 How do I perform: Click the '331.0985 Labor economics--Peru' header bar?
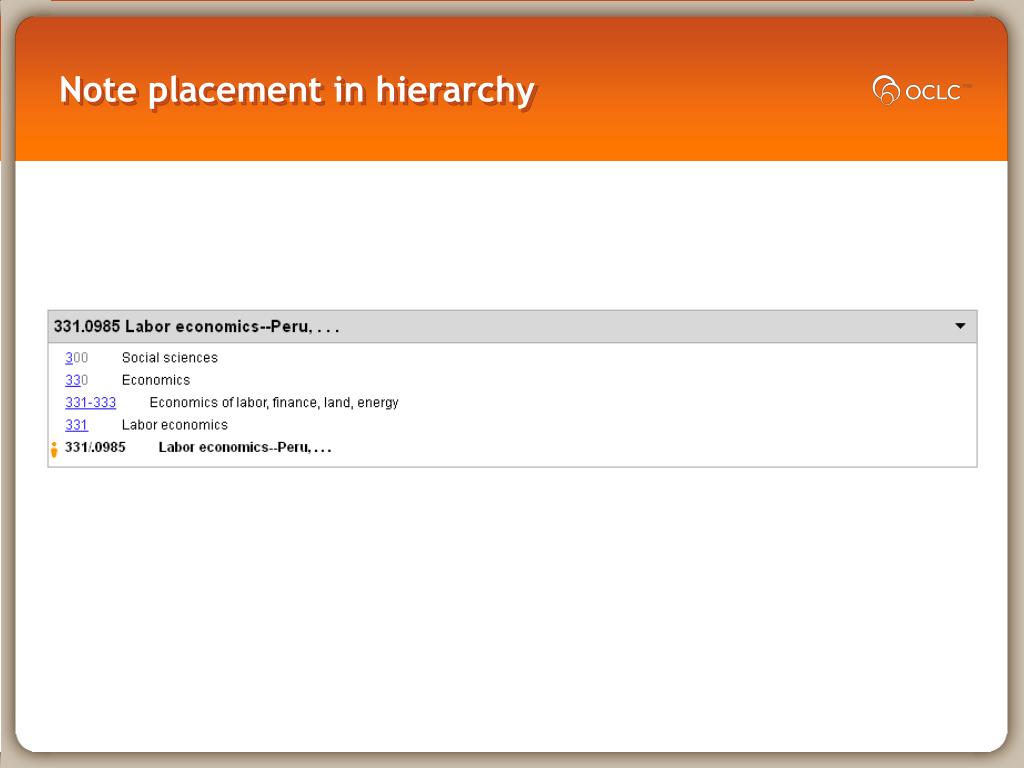pos(513,327)
